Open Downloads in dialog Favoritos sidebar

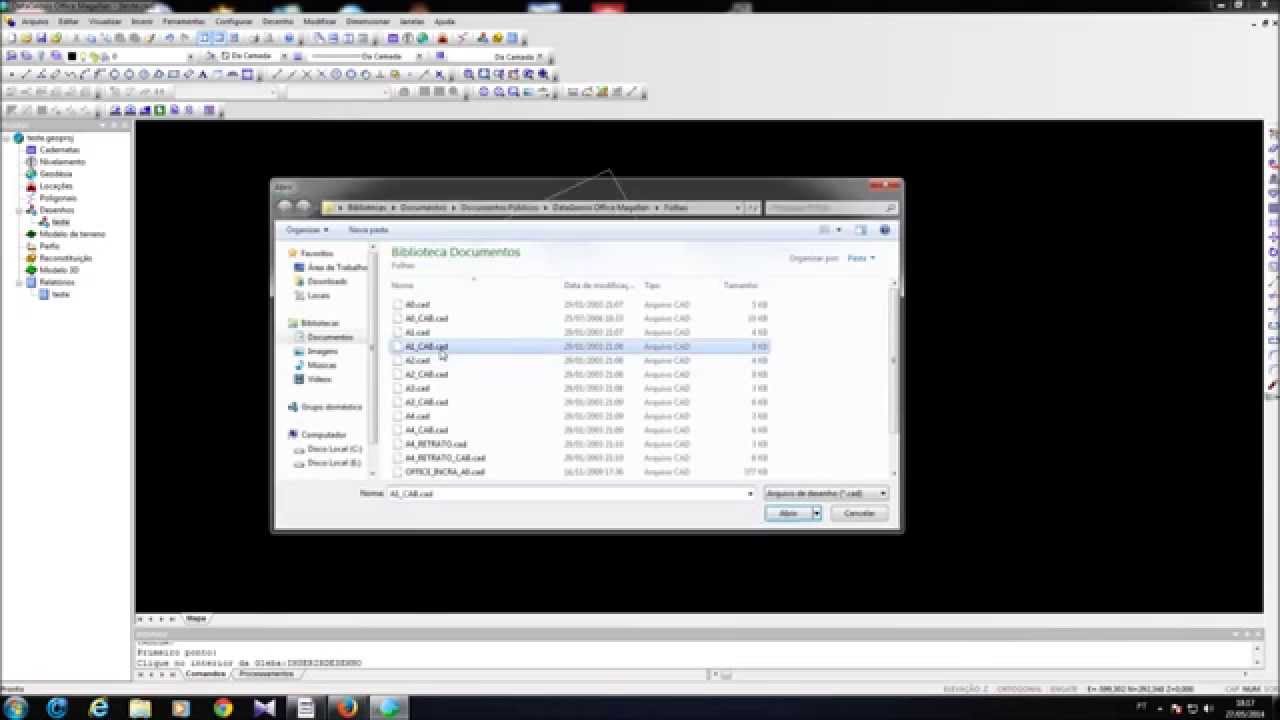tap(327, 282)
